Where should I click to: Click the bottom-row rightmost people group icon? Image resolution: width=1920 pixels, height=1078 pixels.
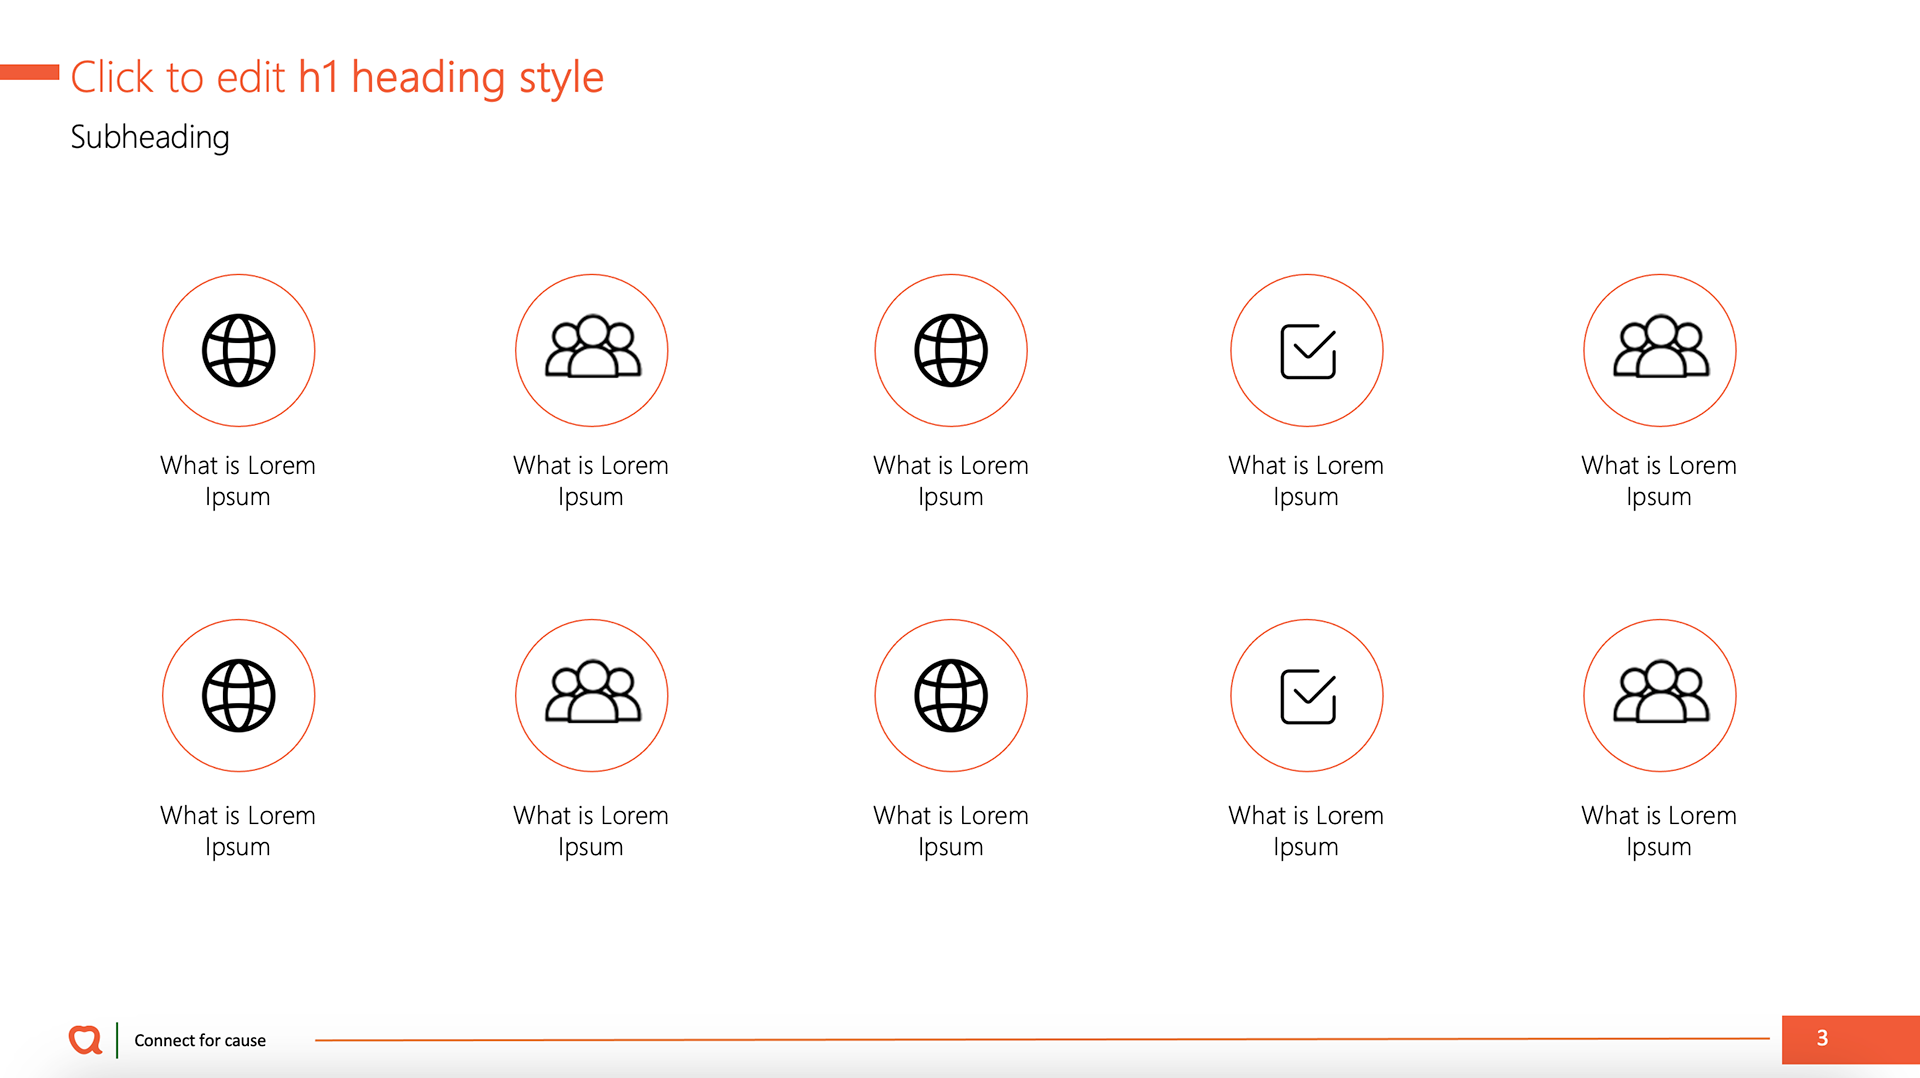click(x=1661, y=692)
